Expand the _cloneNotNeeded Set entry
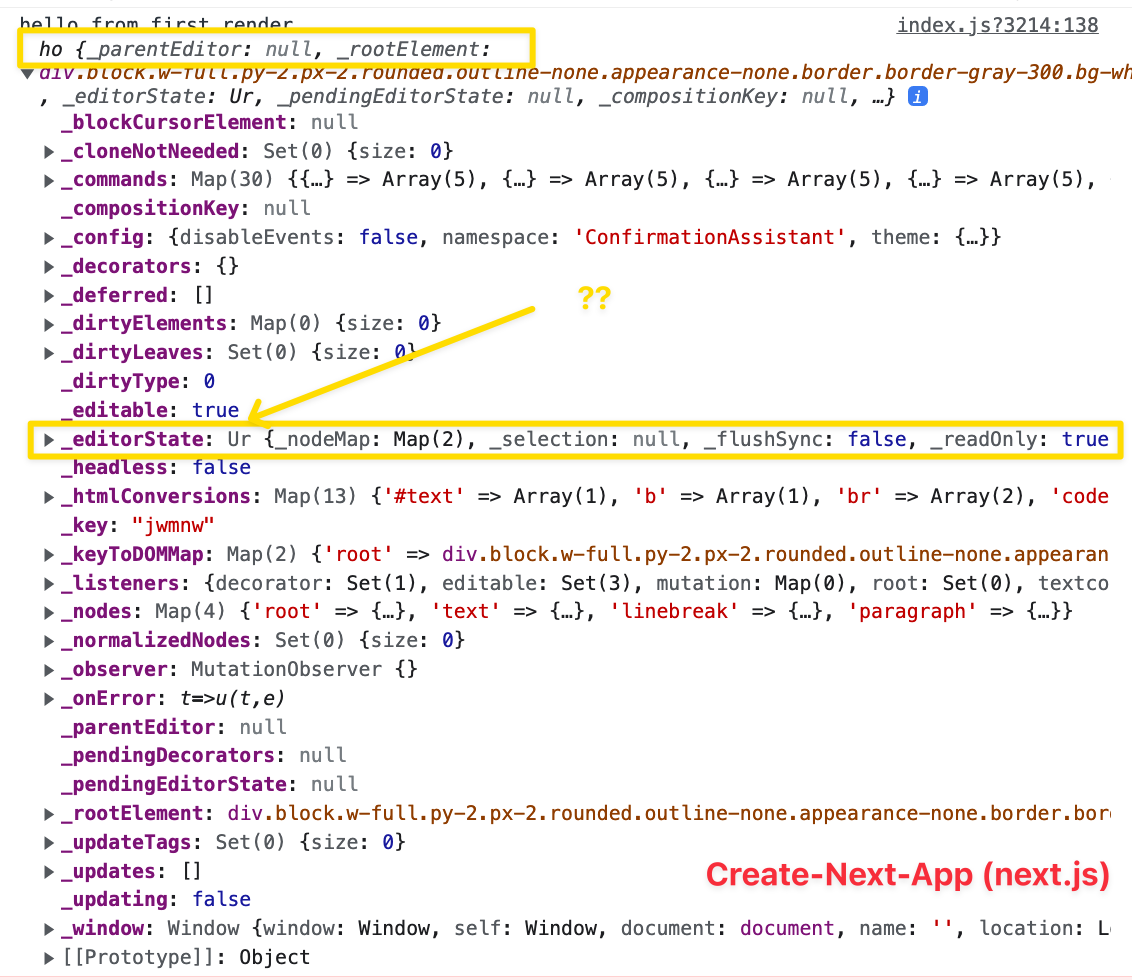 click(x=48, y=152)
